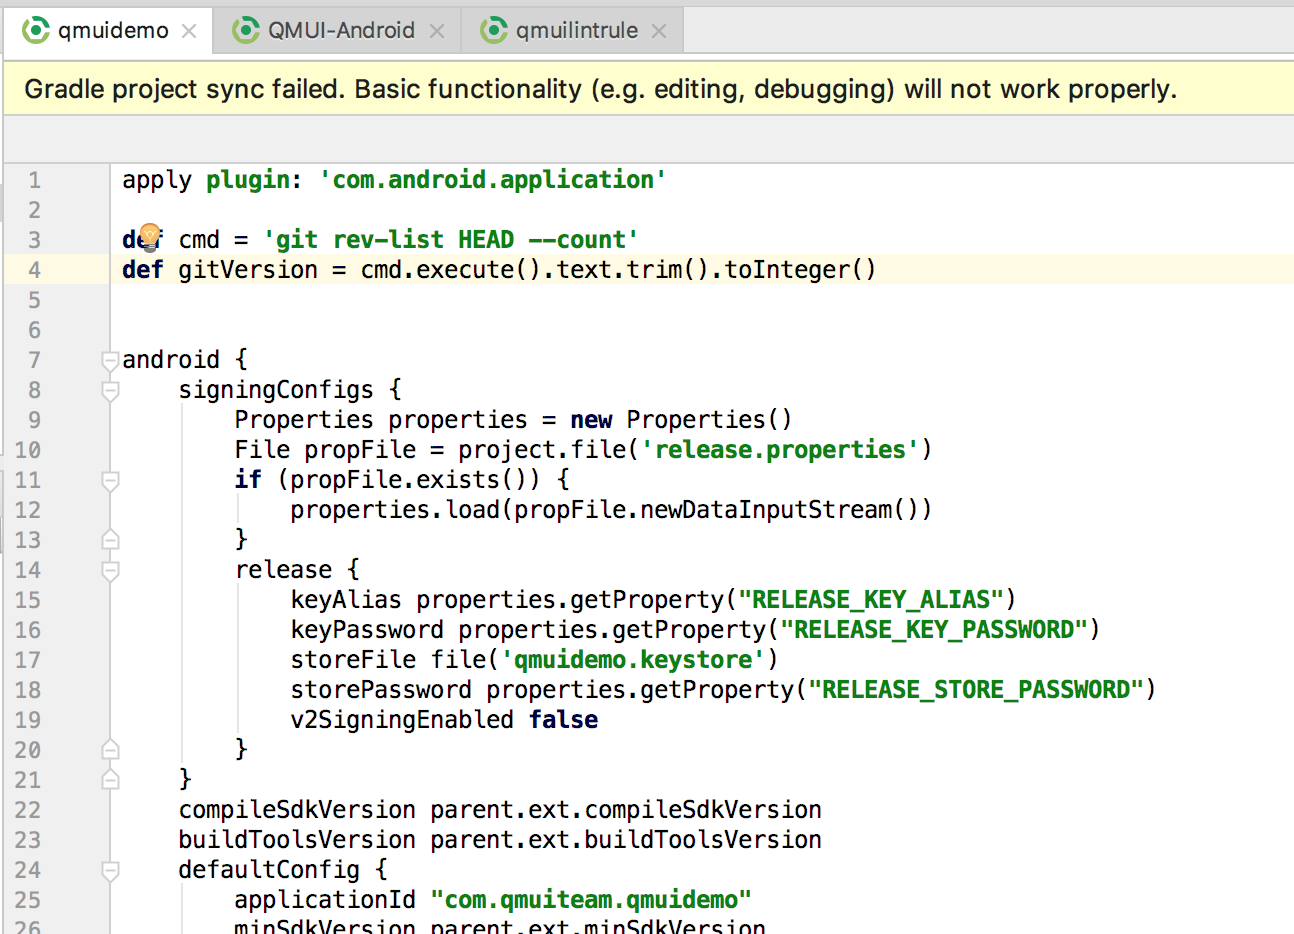Click gitVersion variable on line 4
This screenshot has width=1294, height=934.
coord(248,270)
